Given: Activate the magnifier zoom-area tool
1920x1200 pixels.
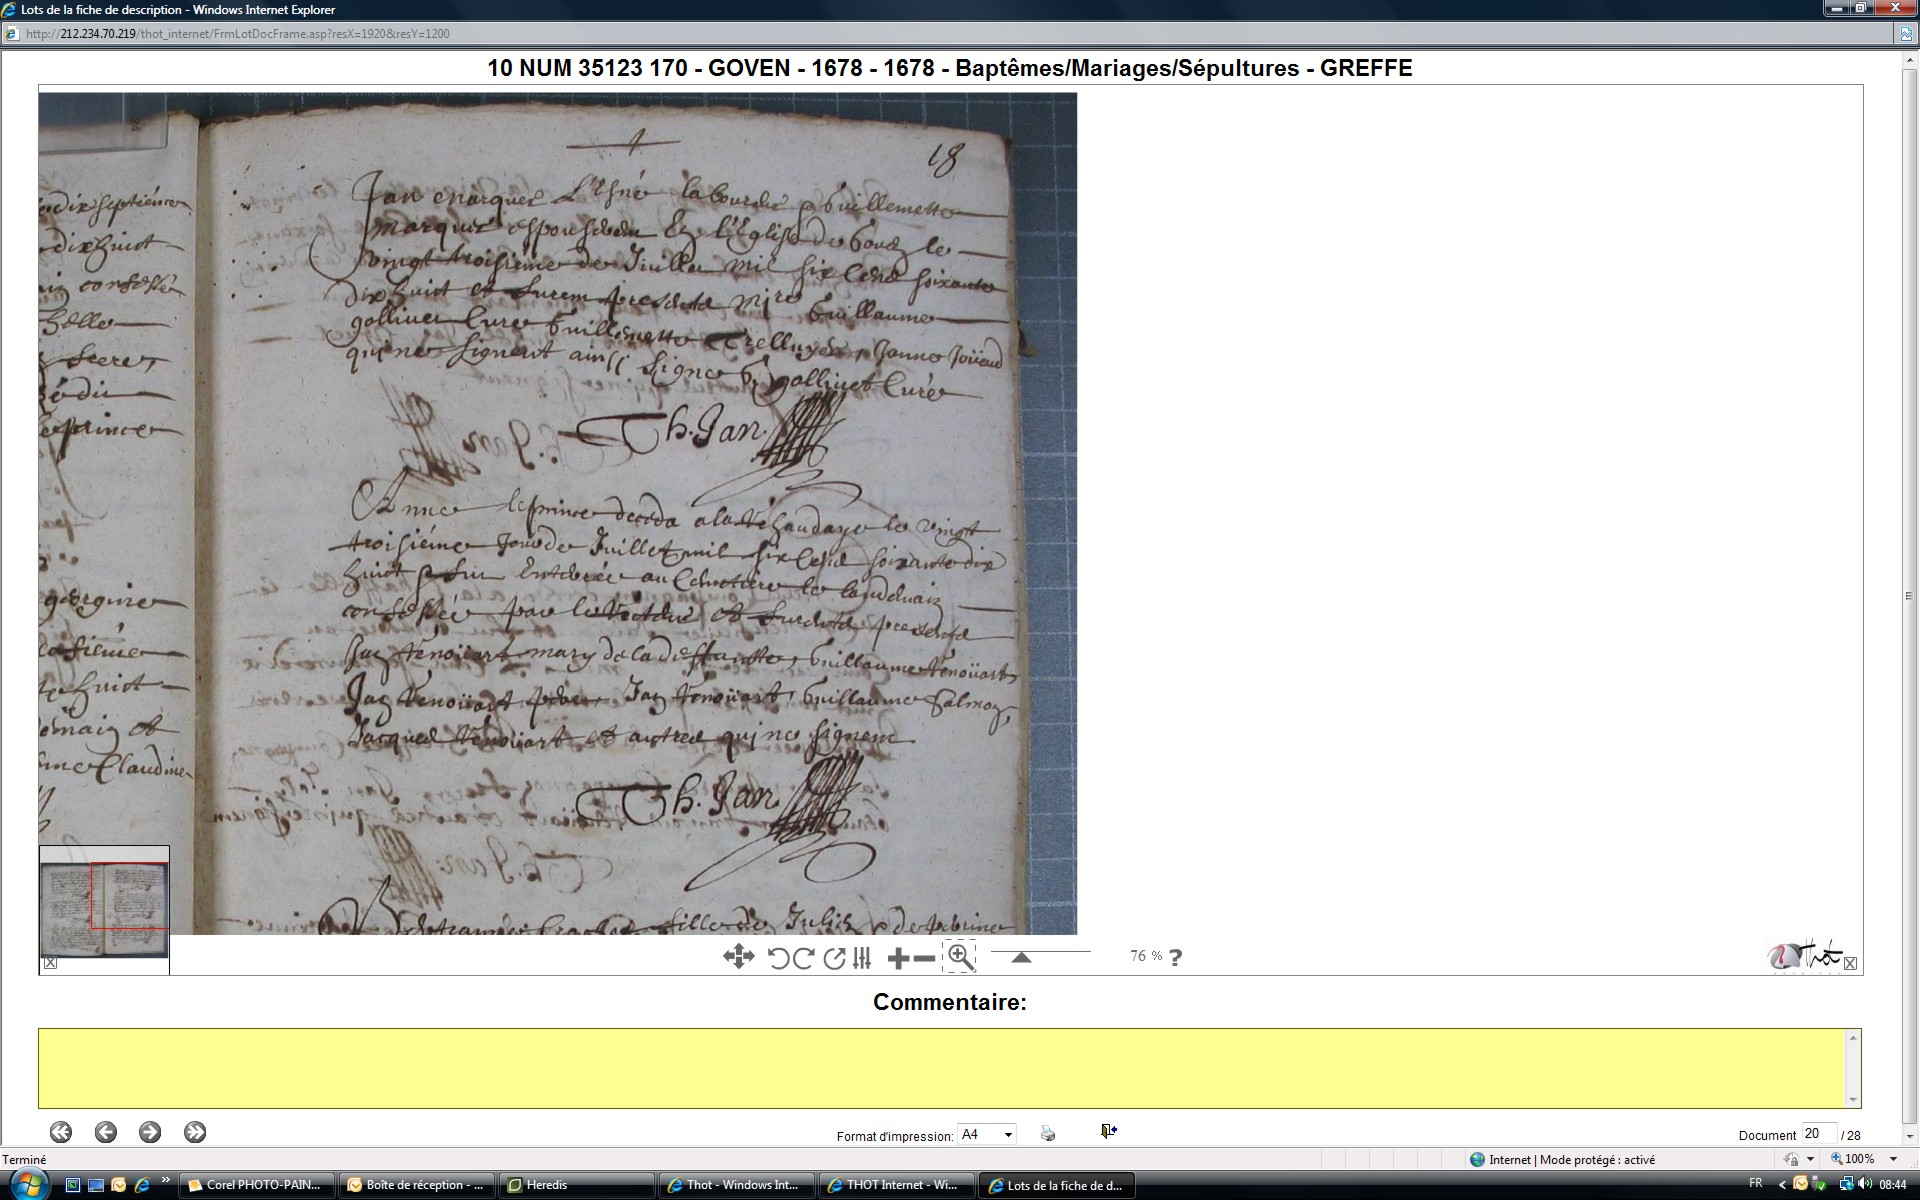Looking at the screenshot, I should (x=959, y=956).
